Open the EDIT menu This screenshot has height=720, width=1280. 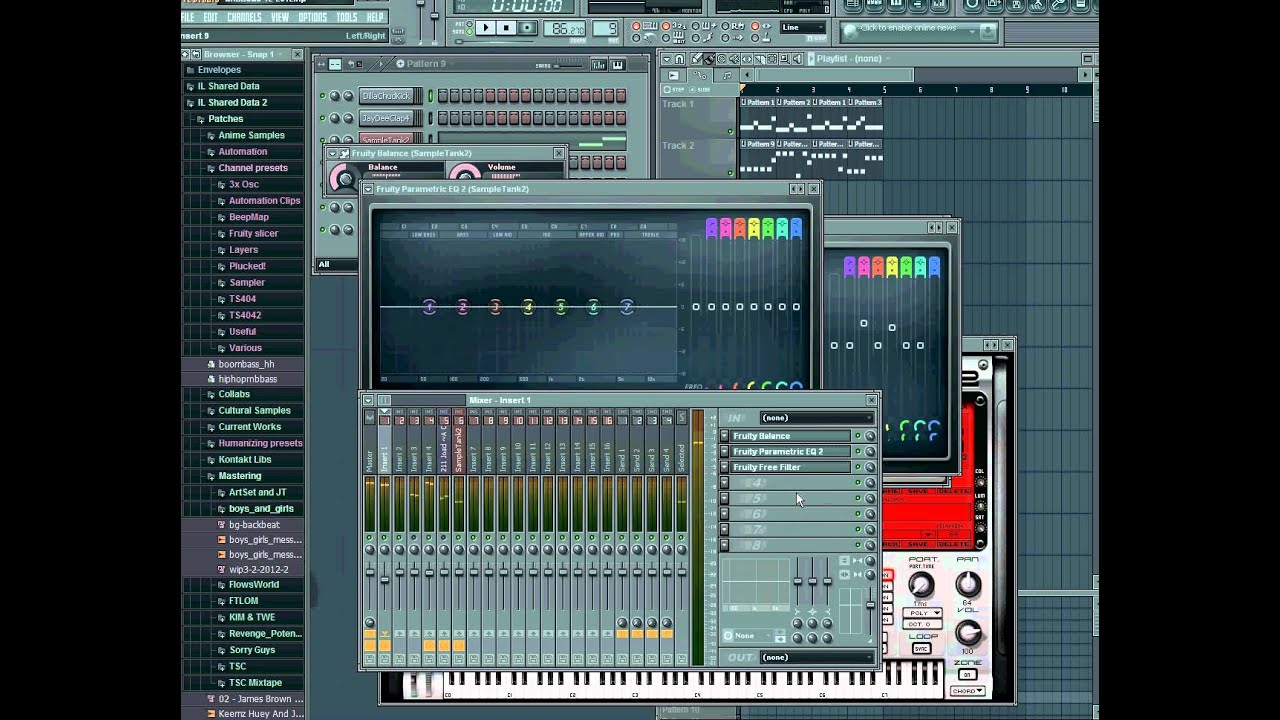(x=210, y=17)
